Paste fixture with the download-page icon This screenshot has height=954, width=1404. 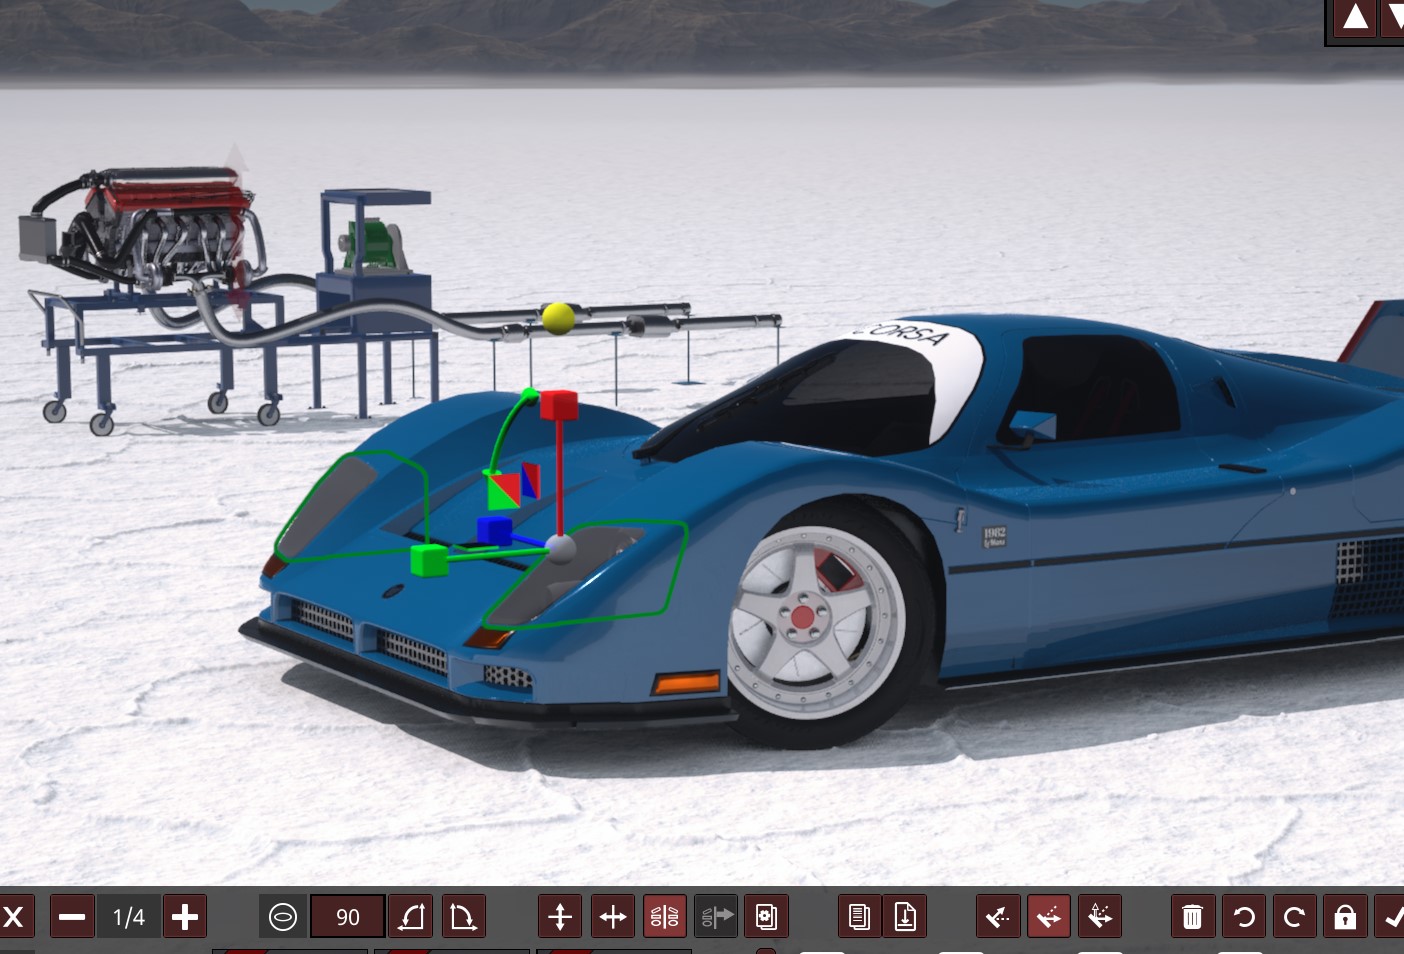click(x=905, y=917)
